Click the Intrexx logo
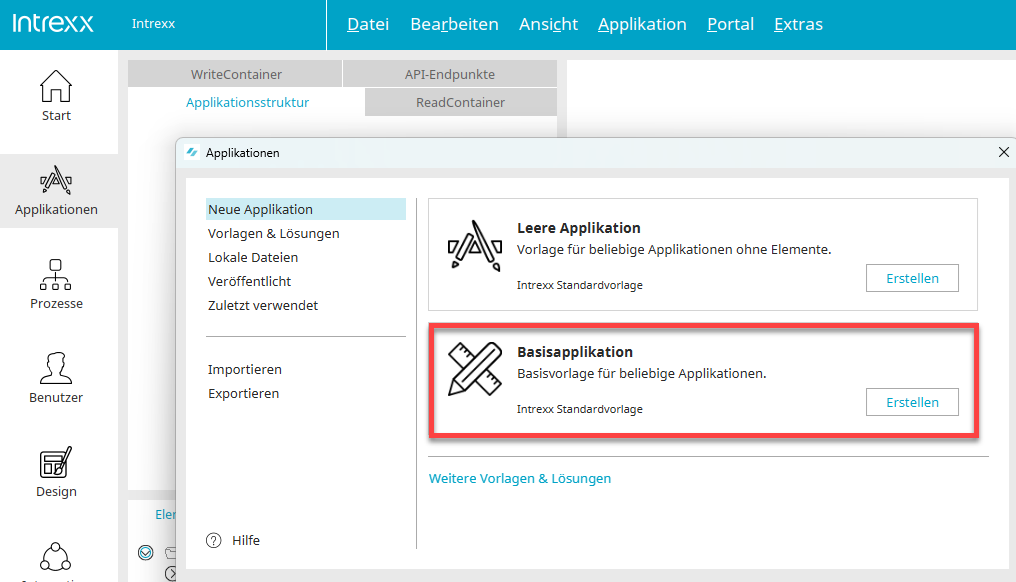The height and width of the screenshot is (582, 1016). click(53, 23)
